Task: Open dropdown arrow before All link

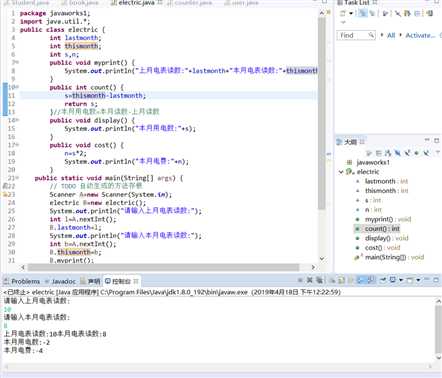Action: point(382,35)
